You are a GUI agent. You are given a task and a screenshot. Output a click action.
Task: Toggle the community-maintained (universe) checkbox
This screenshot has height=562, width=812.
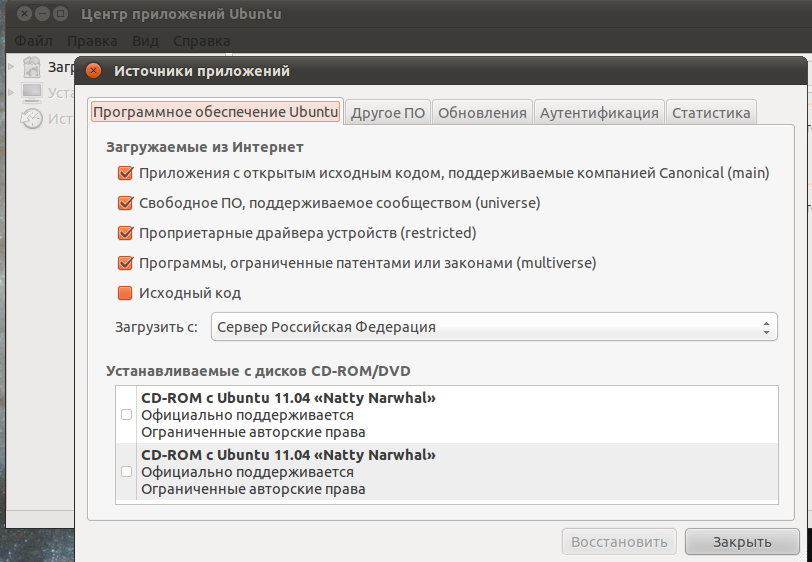(125, 203)
